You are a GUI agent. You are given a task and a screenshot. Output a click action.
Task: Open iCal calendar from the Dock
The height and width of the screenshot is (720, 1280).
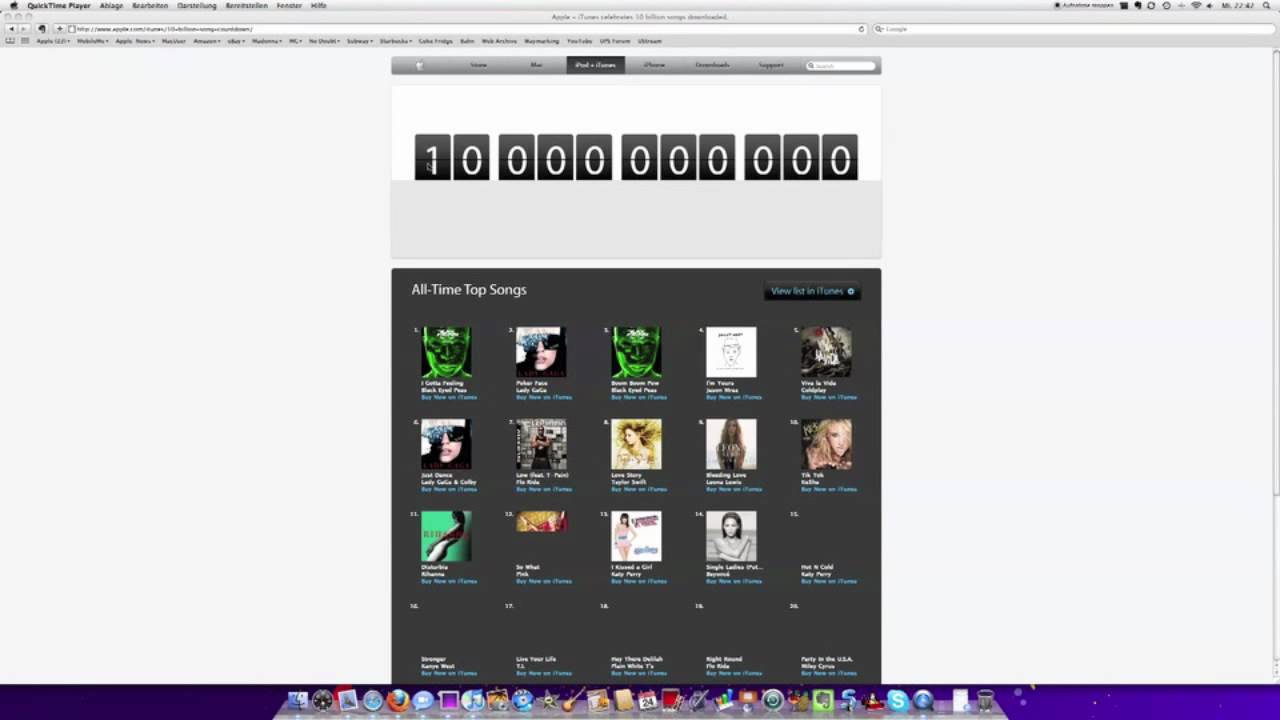click(x=647, y=701)
